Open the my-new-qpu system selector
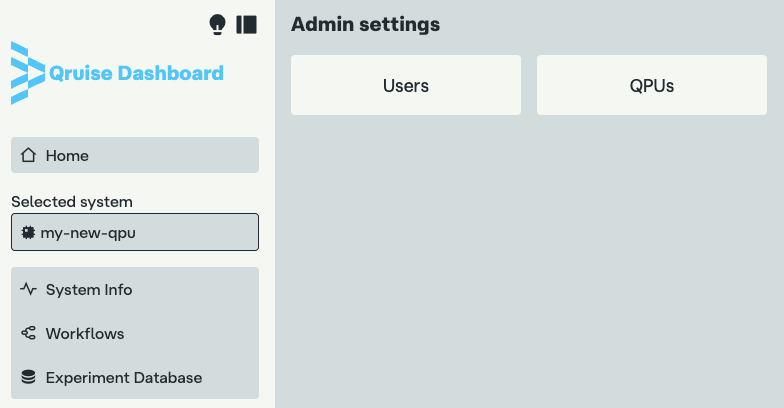 pyautogui.click(x=135, y=232)
